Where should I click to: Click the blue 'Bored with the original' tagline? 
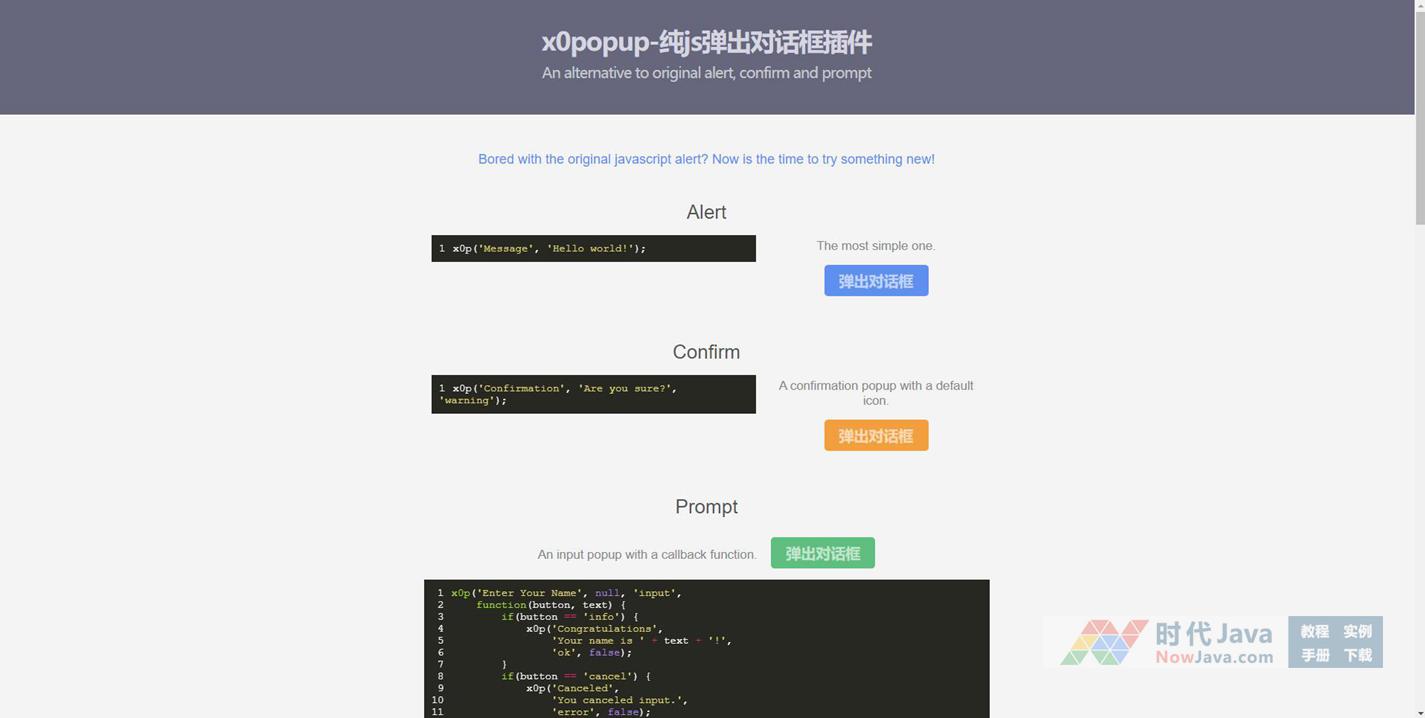pyautogui.click(x=706, y=159)
